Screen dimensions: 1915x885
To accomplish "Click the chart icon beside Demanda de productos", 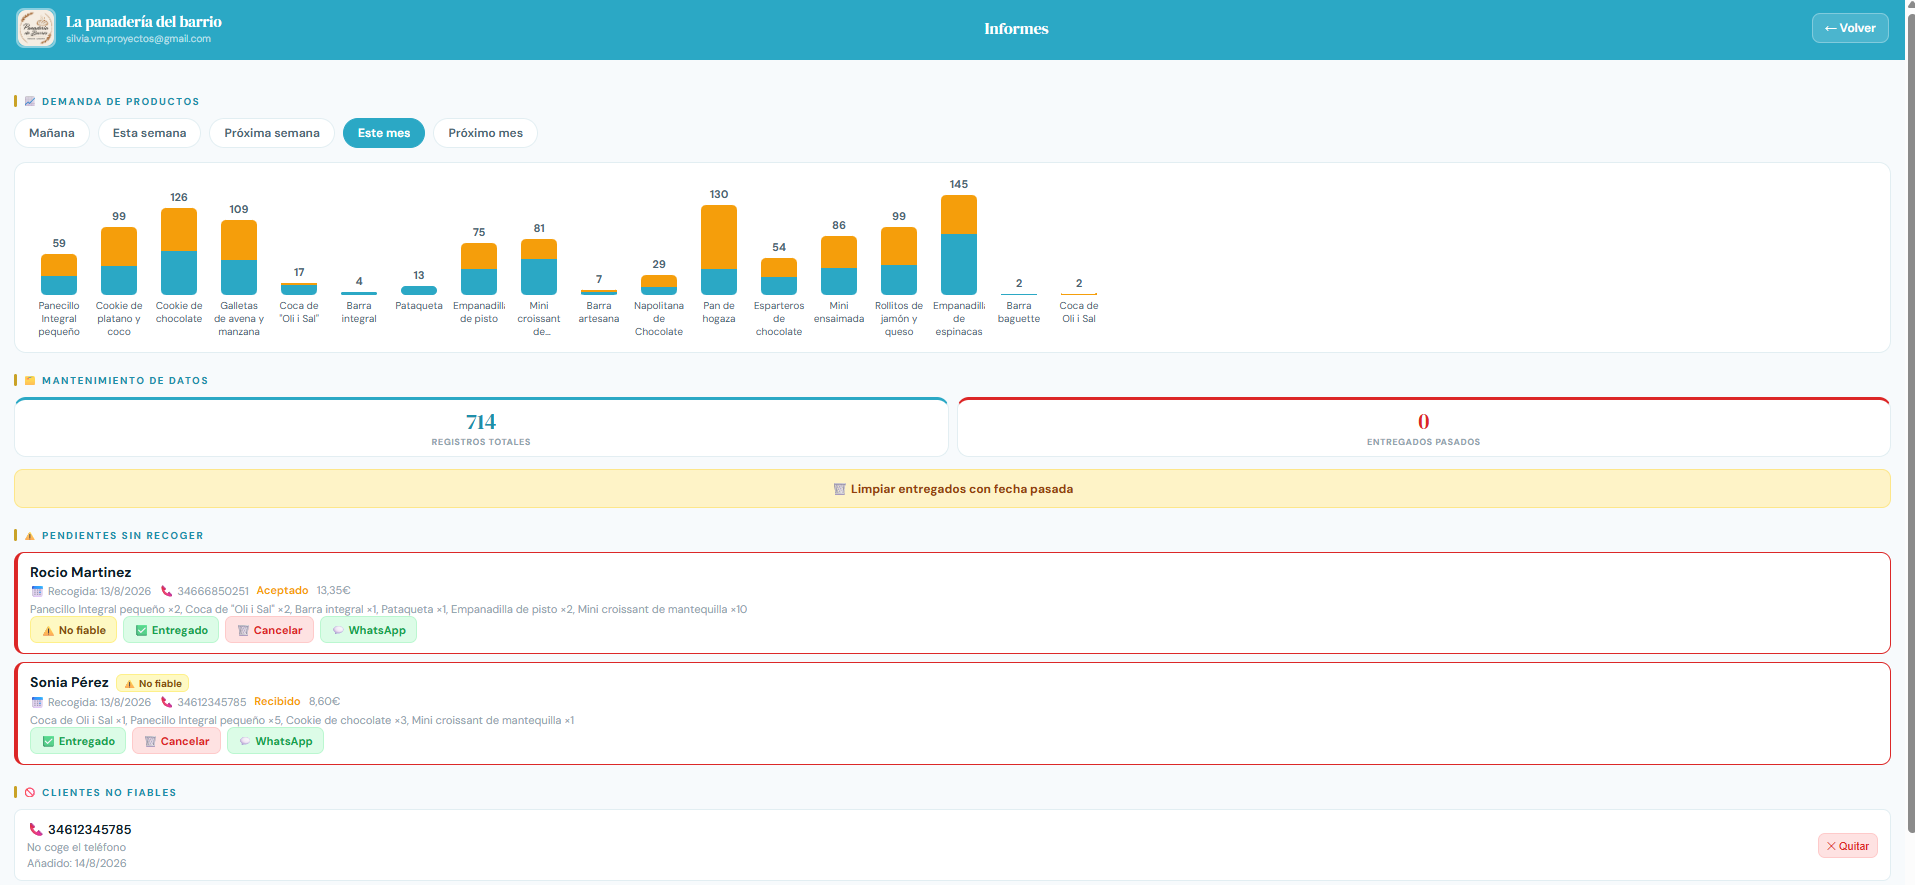I will tap(30, 102).
